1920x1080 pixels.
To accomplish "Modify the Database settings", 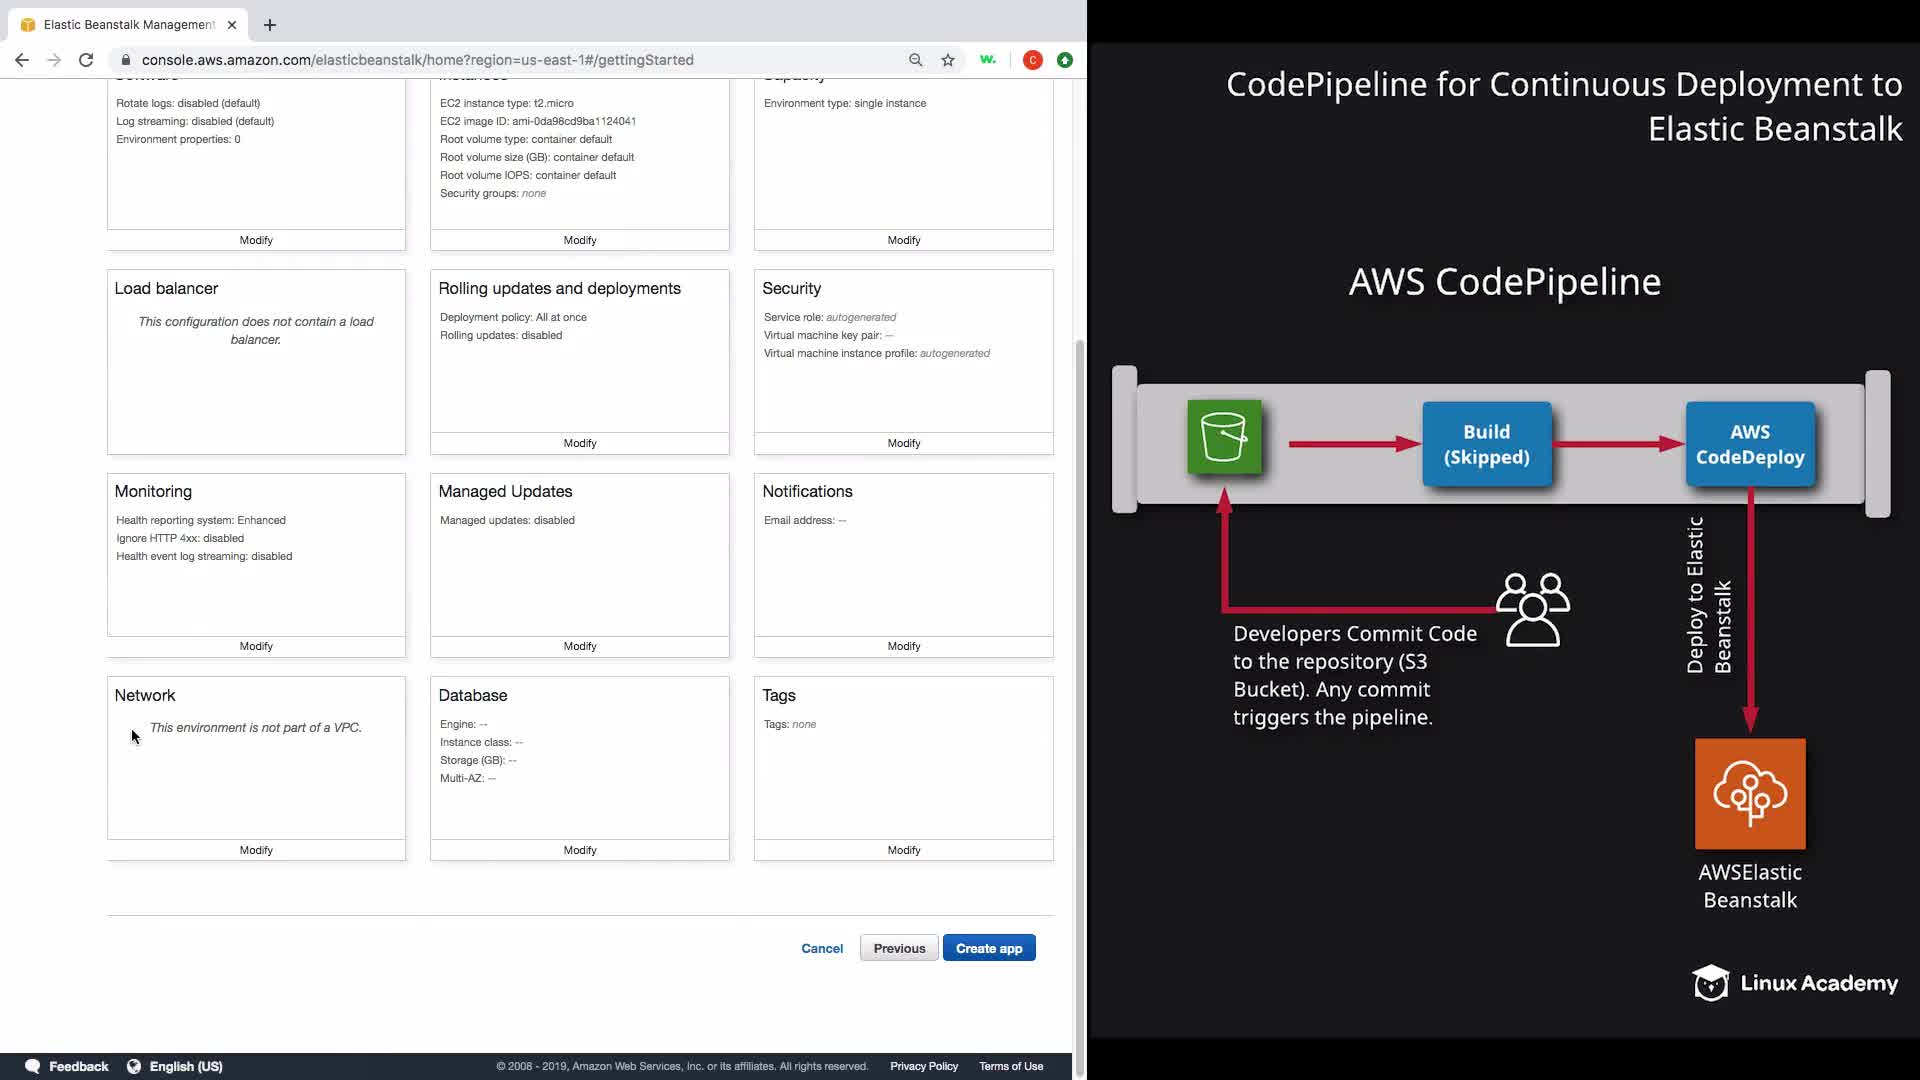I will coord(580,850).
